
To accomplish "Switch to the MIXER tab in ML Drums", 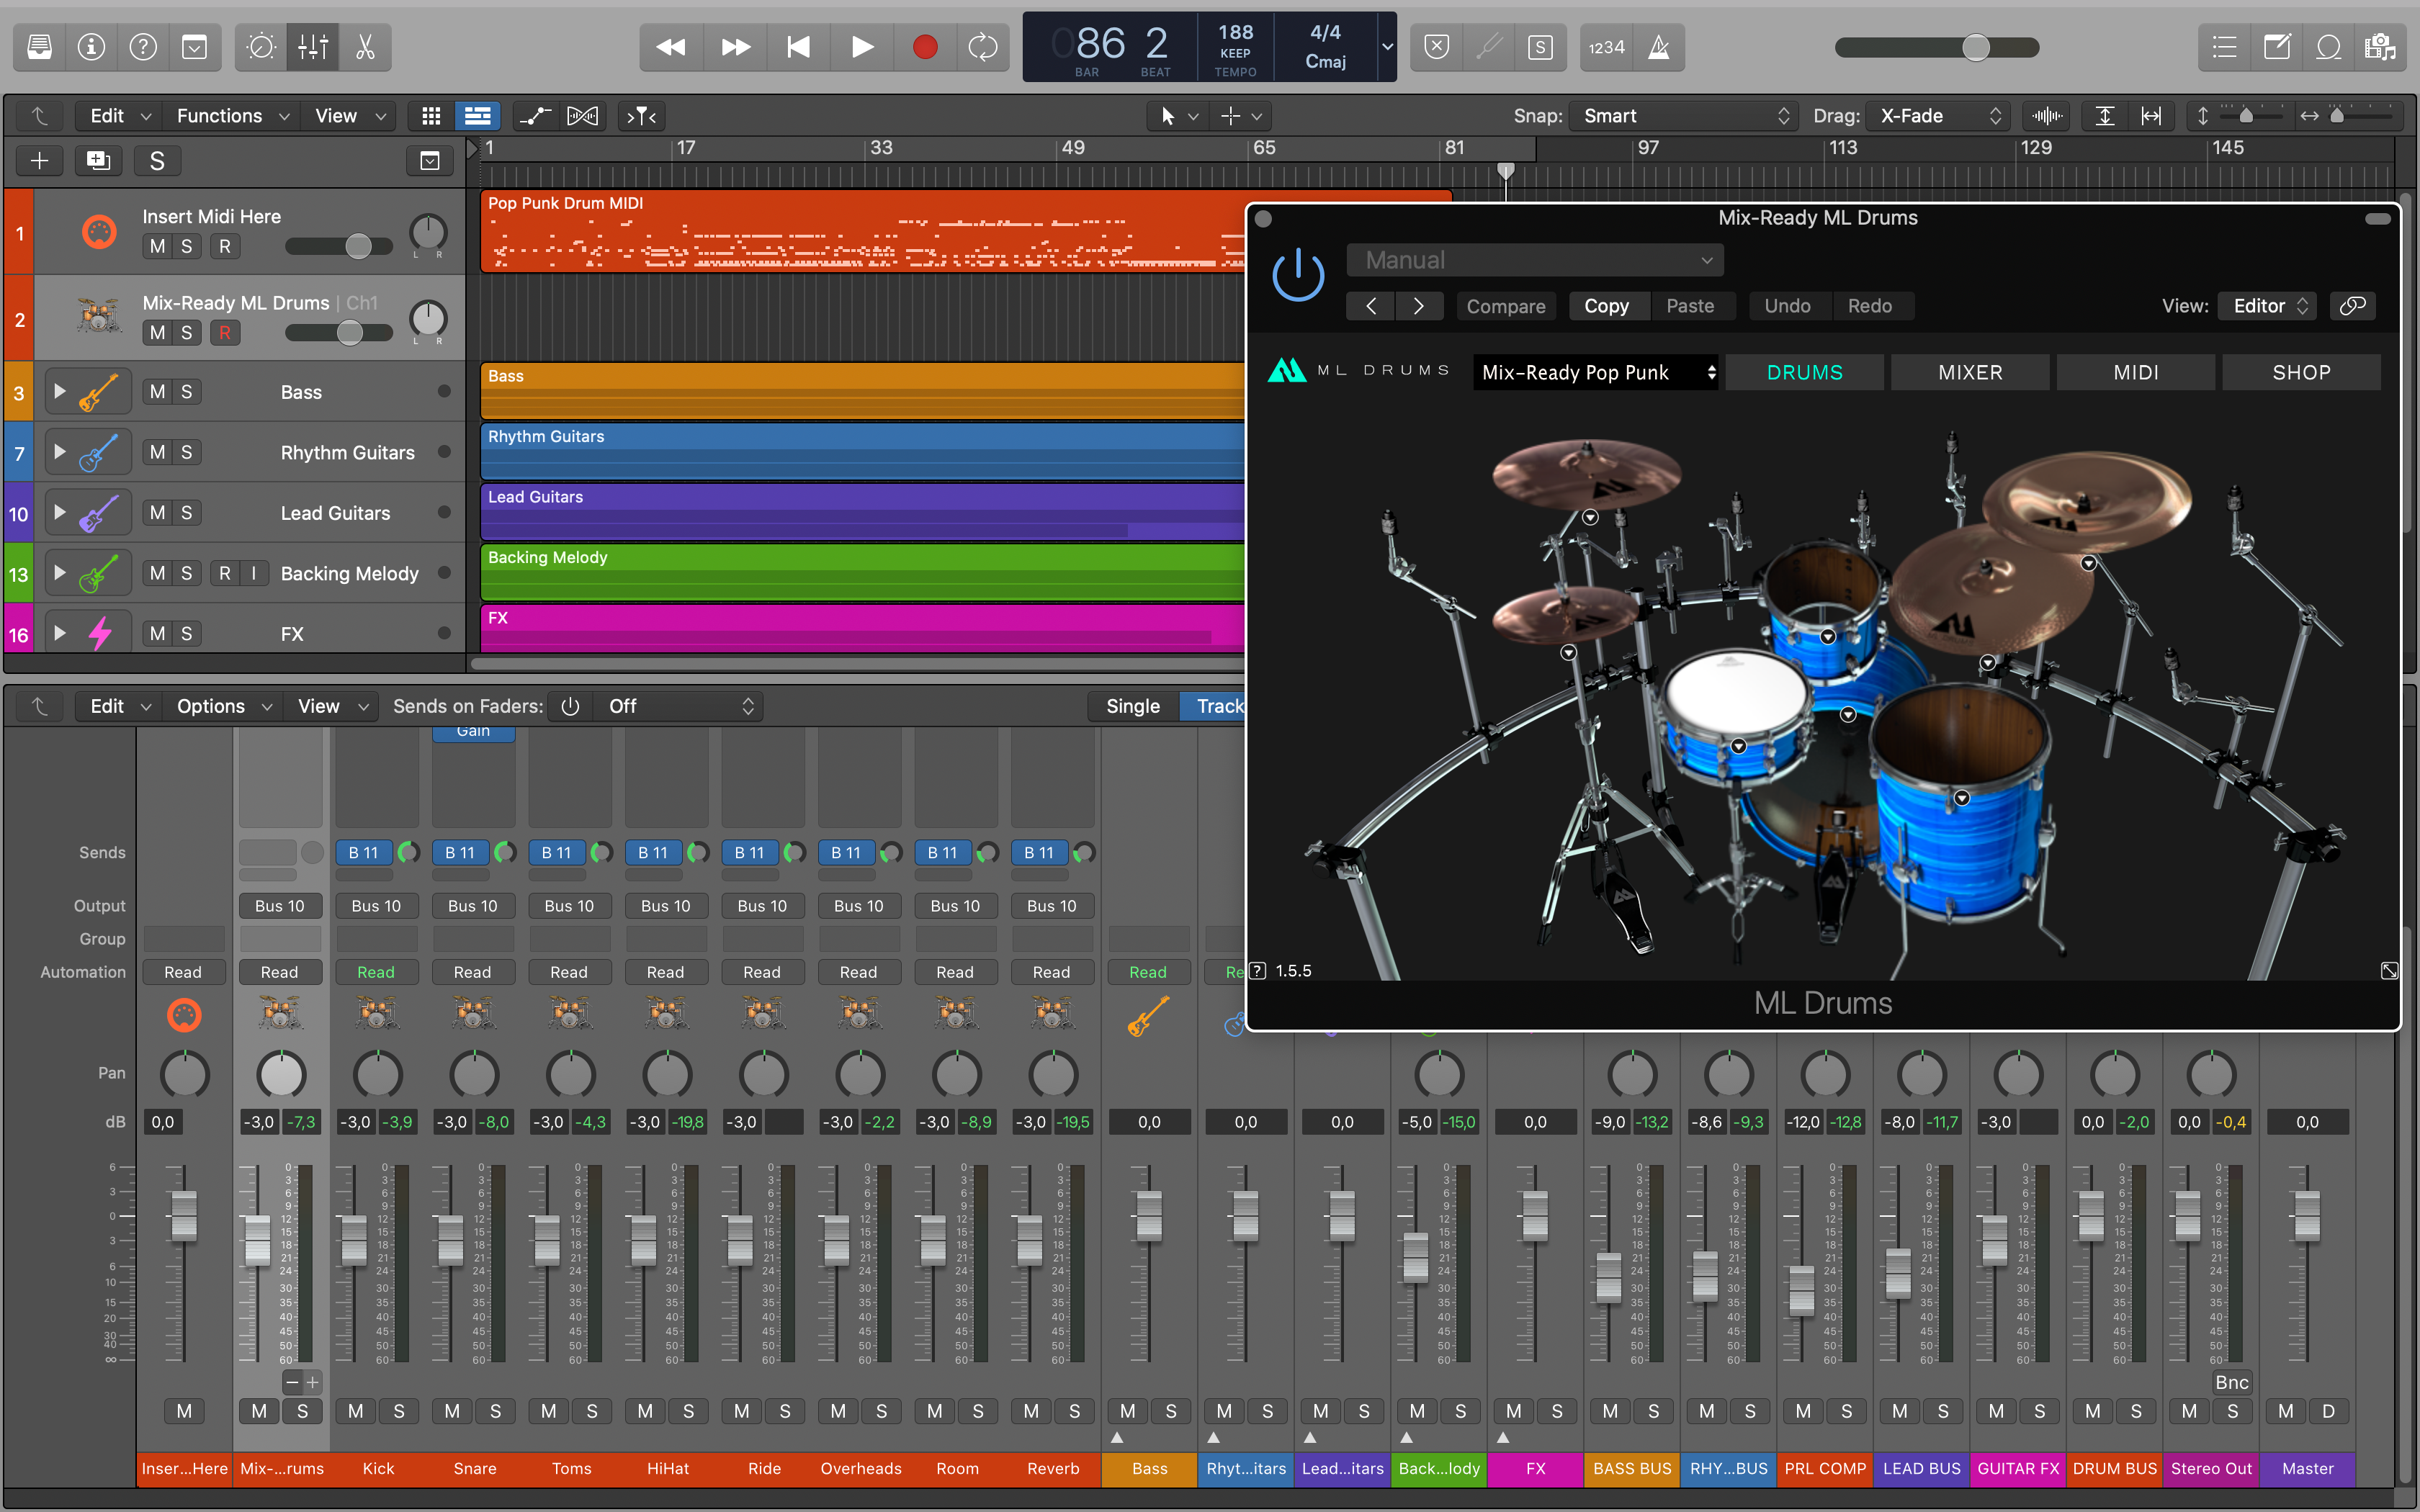I will click(1969, 373).
